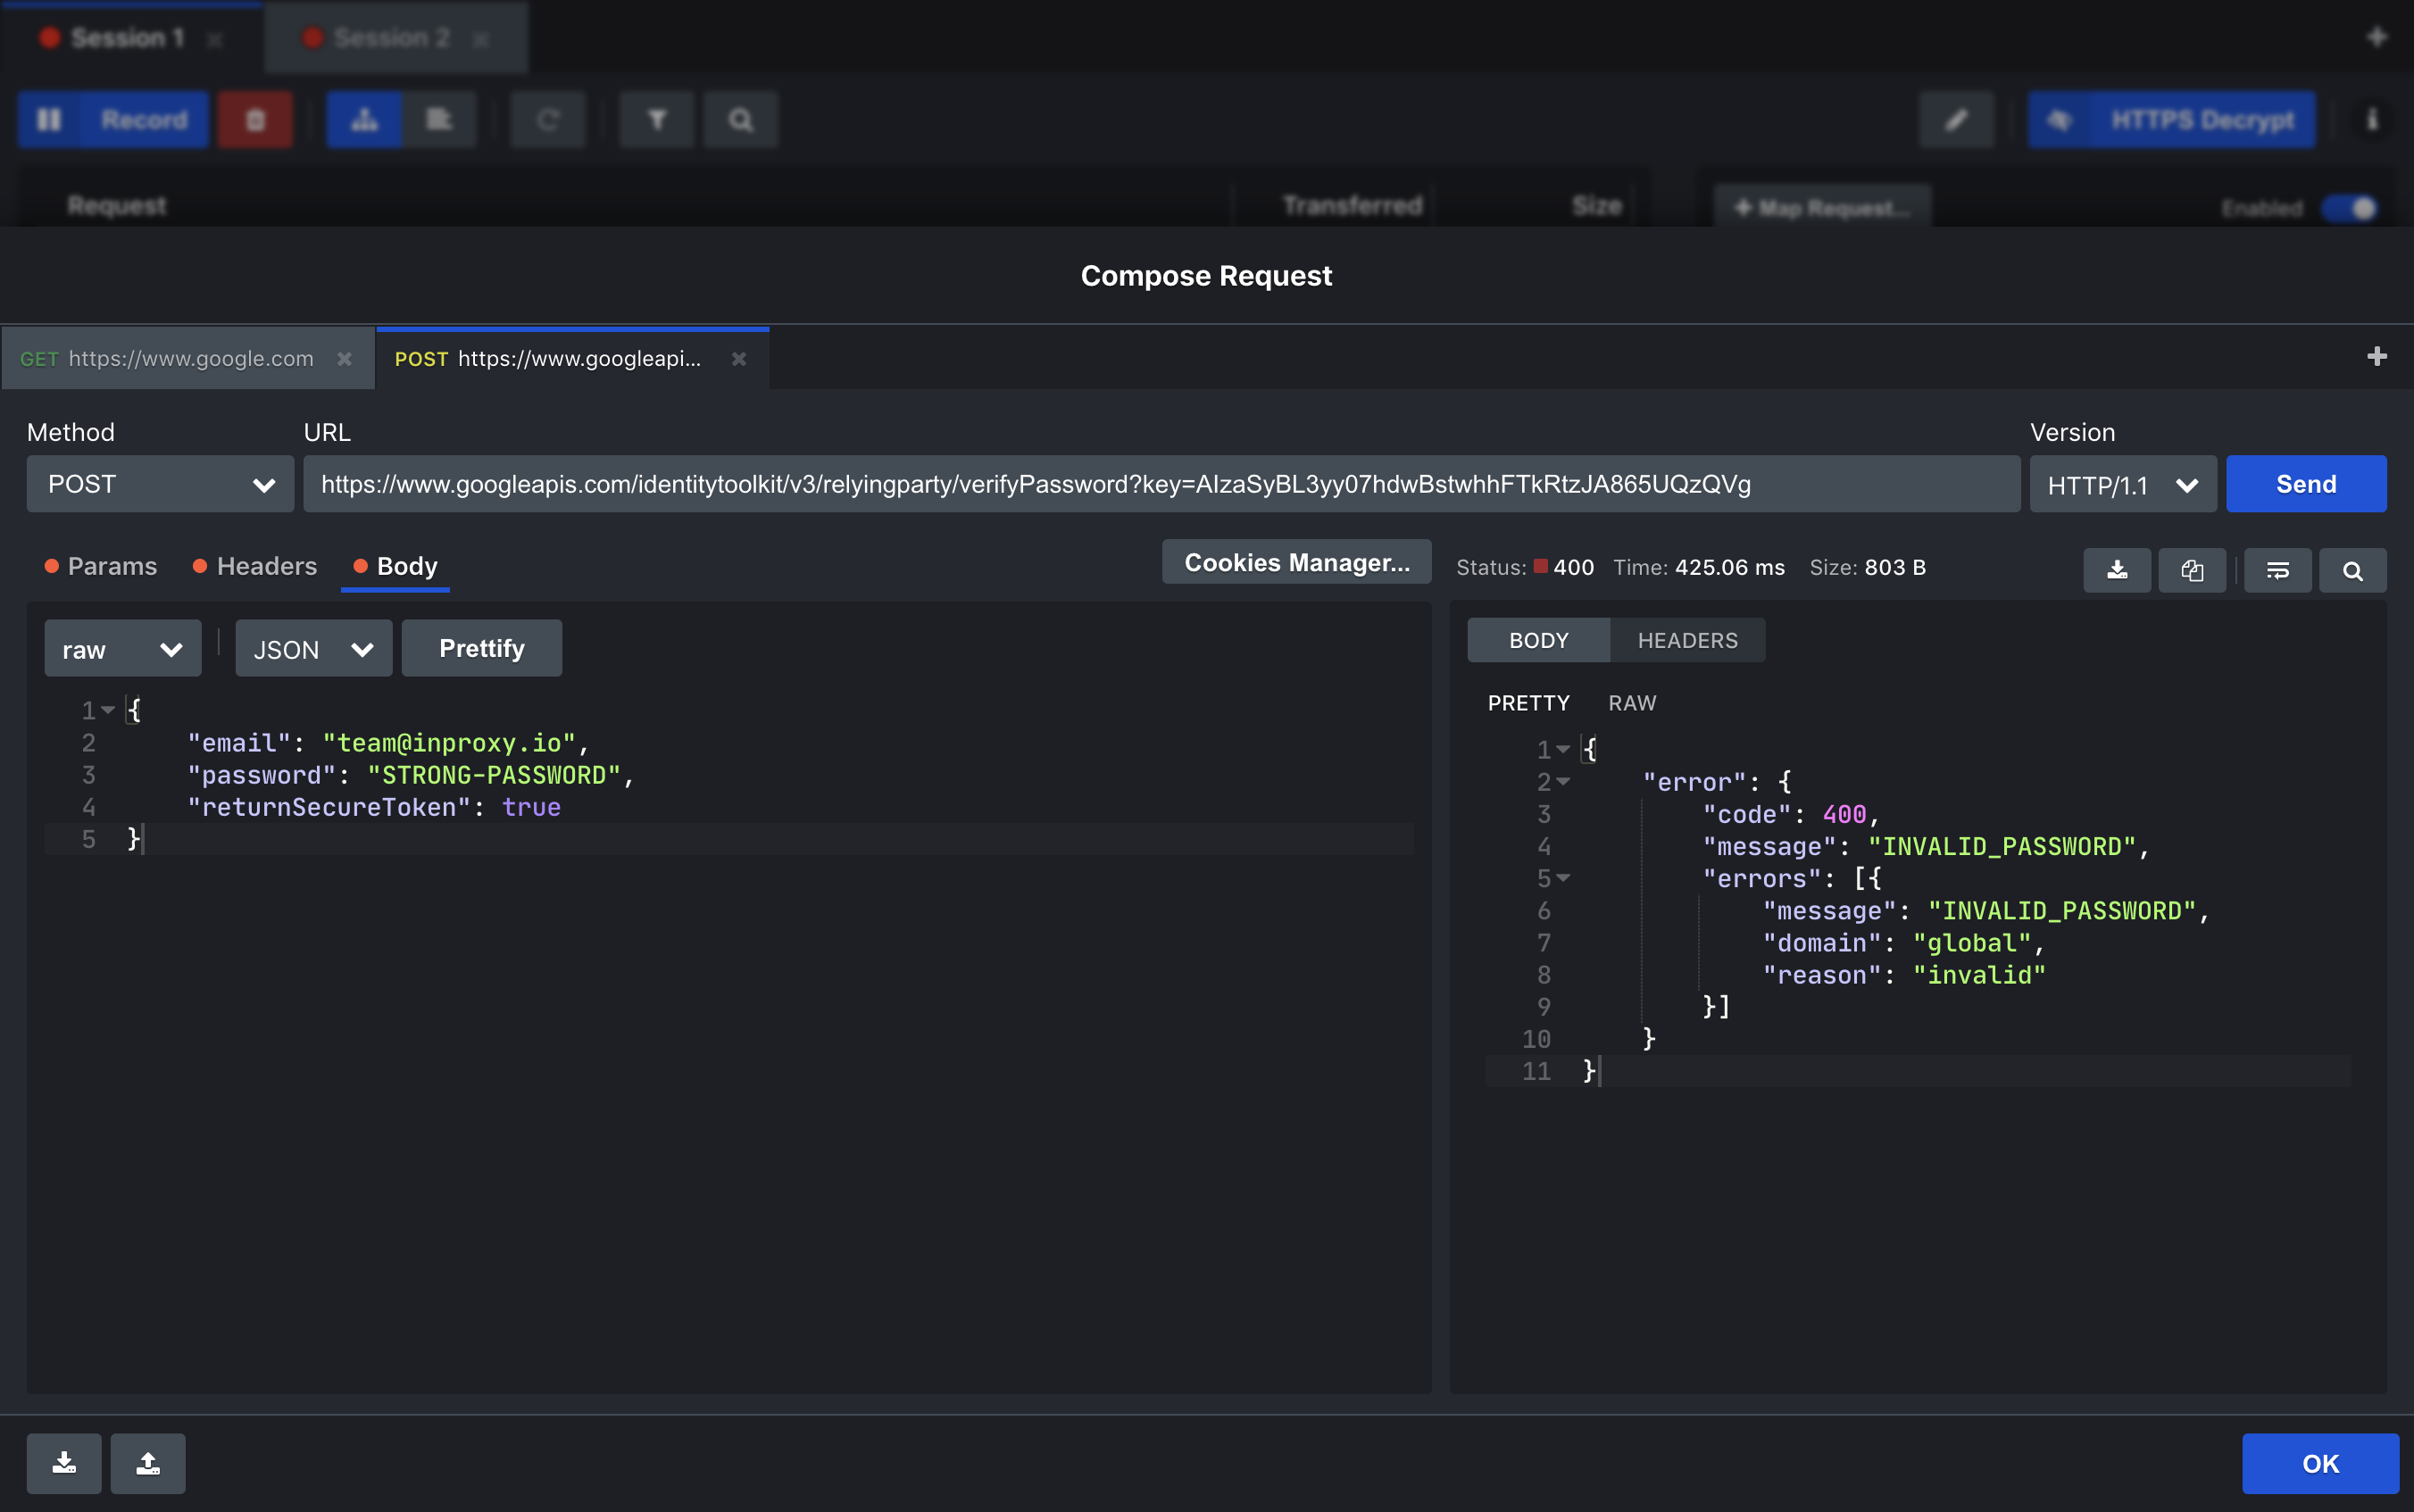
Task: Open the raw body type dropdown
Action: [123, 649]
